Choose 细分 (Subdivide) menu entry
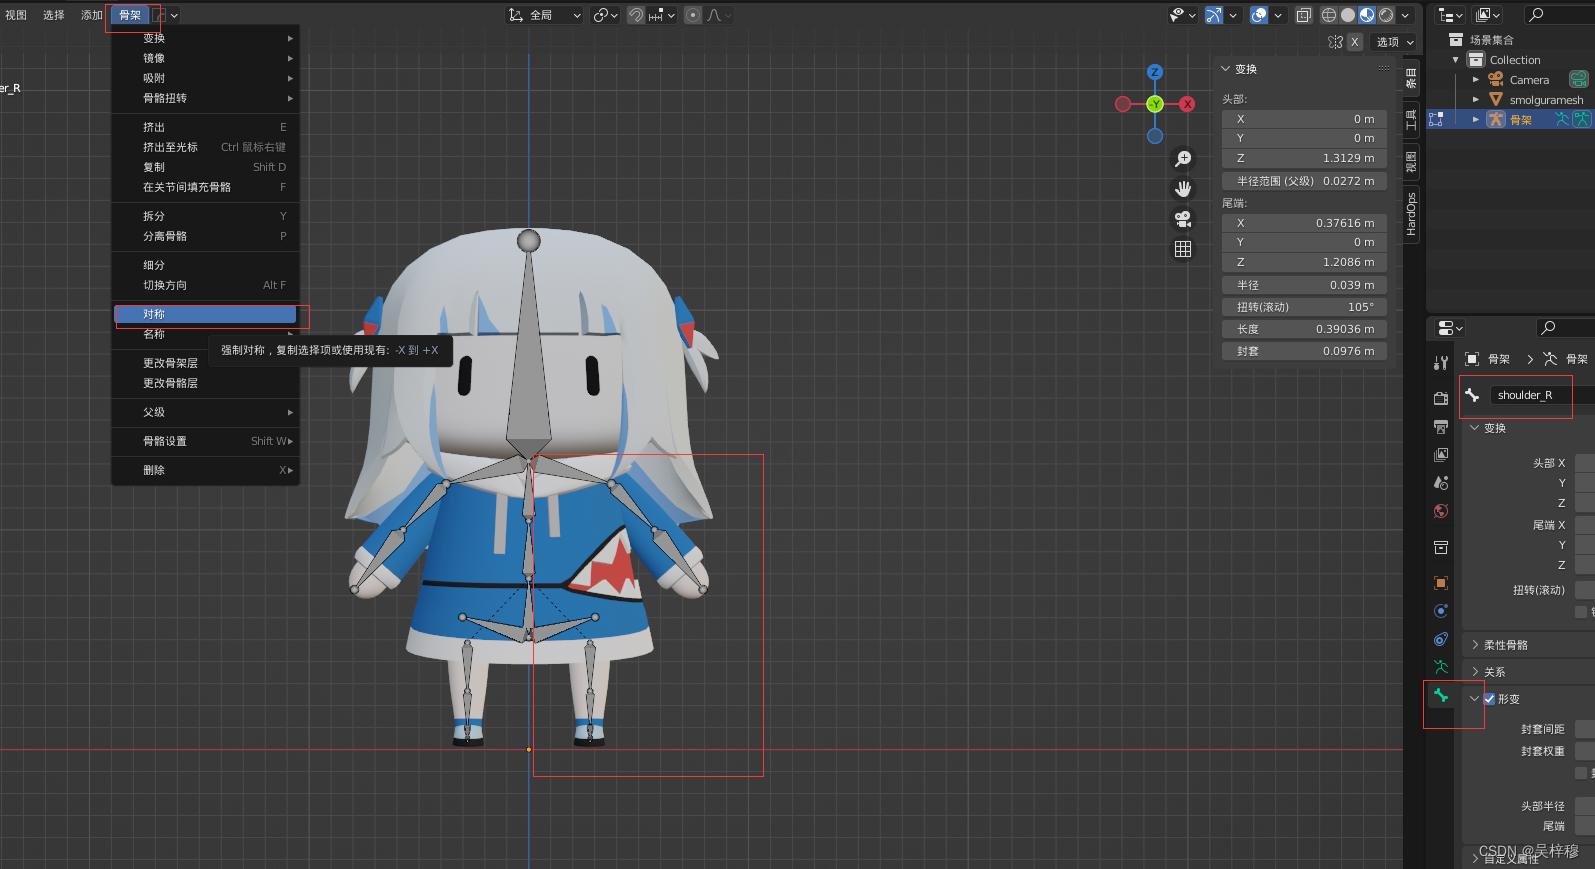1595x869 pixels. pos(205,265)
